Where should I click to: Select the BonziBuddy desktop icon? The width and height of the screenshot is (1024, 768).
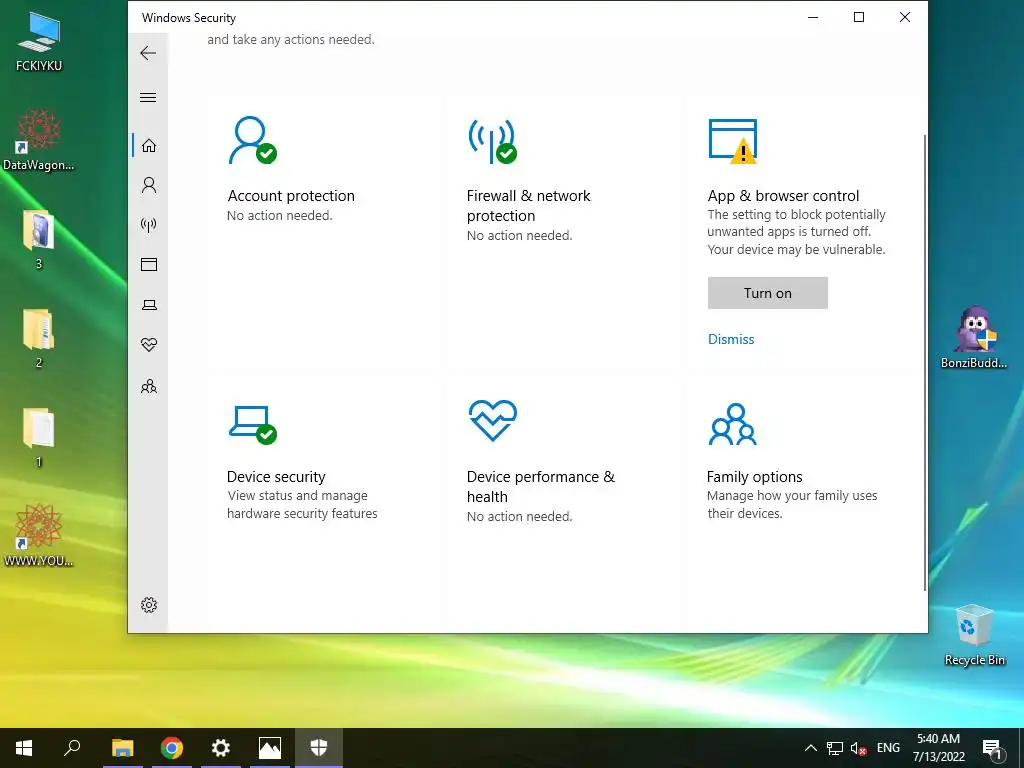click(x=974, y=338)
